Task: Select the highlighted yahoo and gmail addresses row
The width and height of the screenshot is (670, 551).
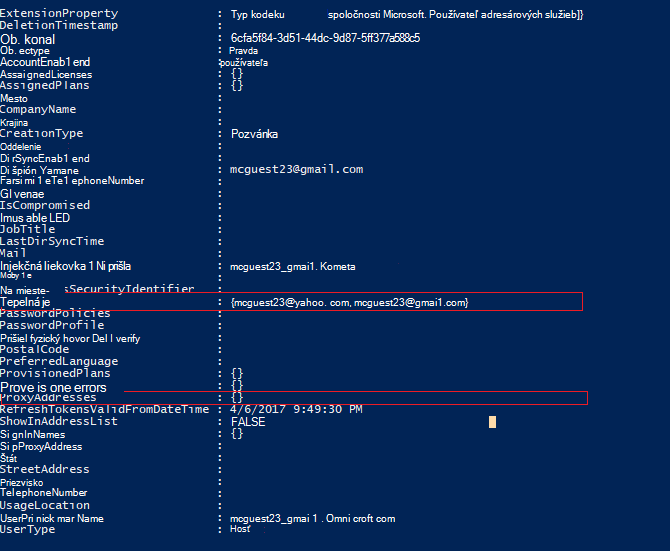Action: coord(291,302)
